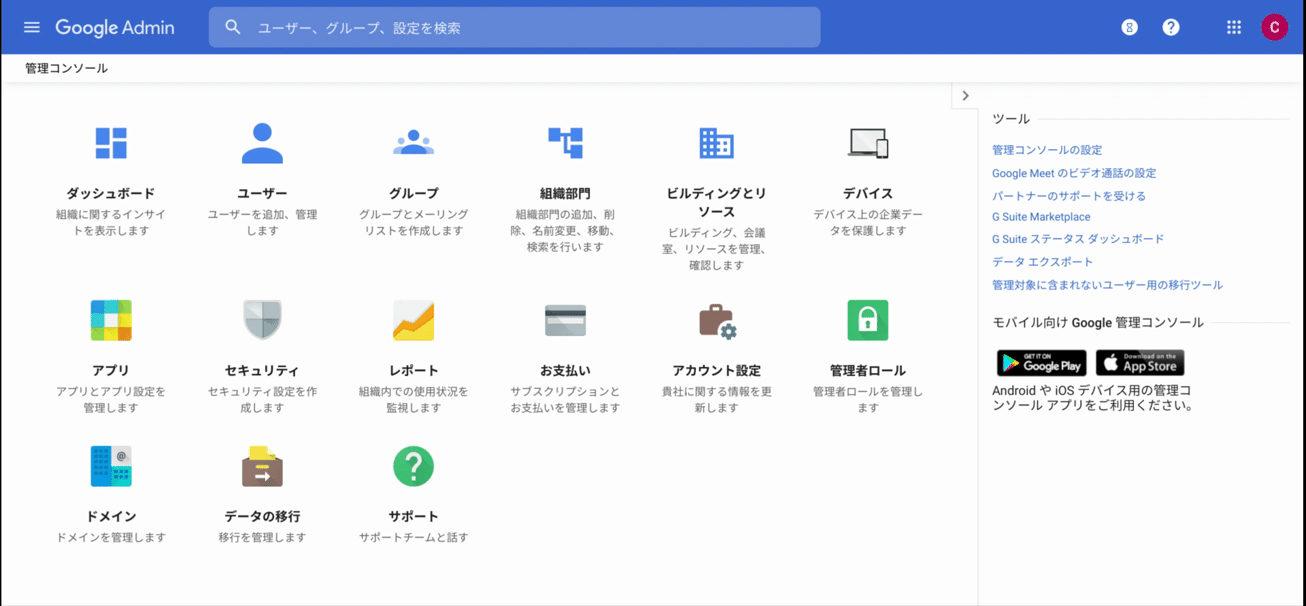
Task: Open the ユーザー person icon
Action: pyautogui.click(x=262, y=143)
